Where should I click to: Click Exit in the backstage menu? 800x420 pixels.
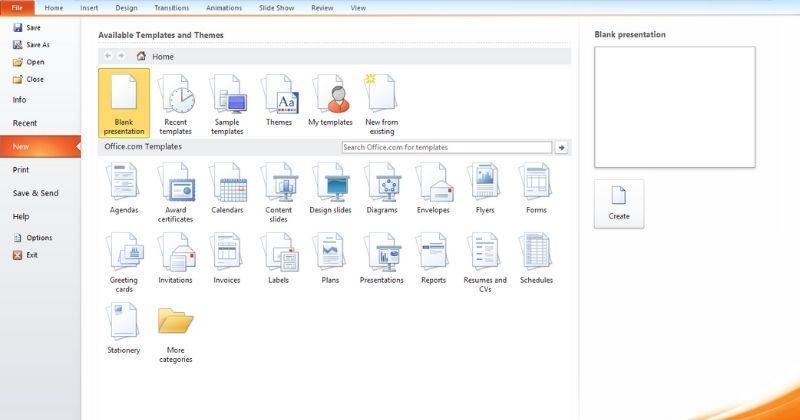(26, 255)
